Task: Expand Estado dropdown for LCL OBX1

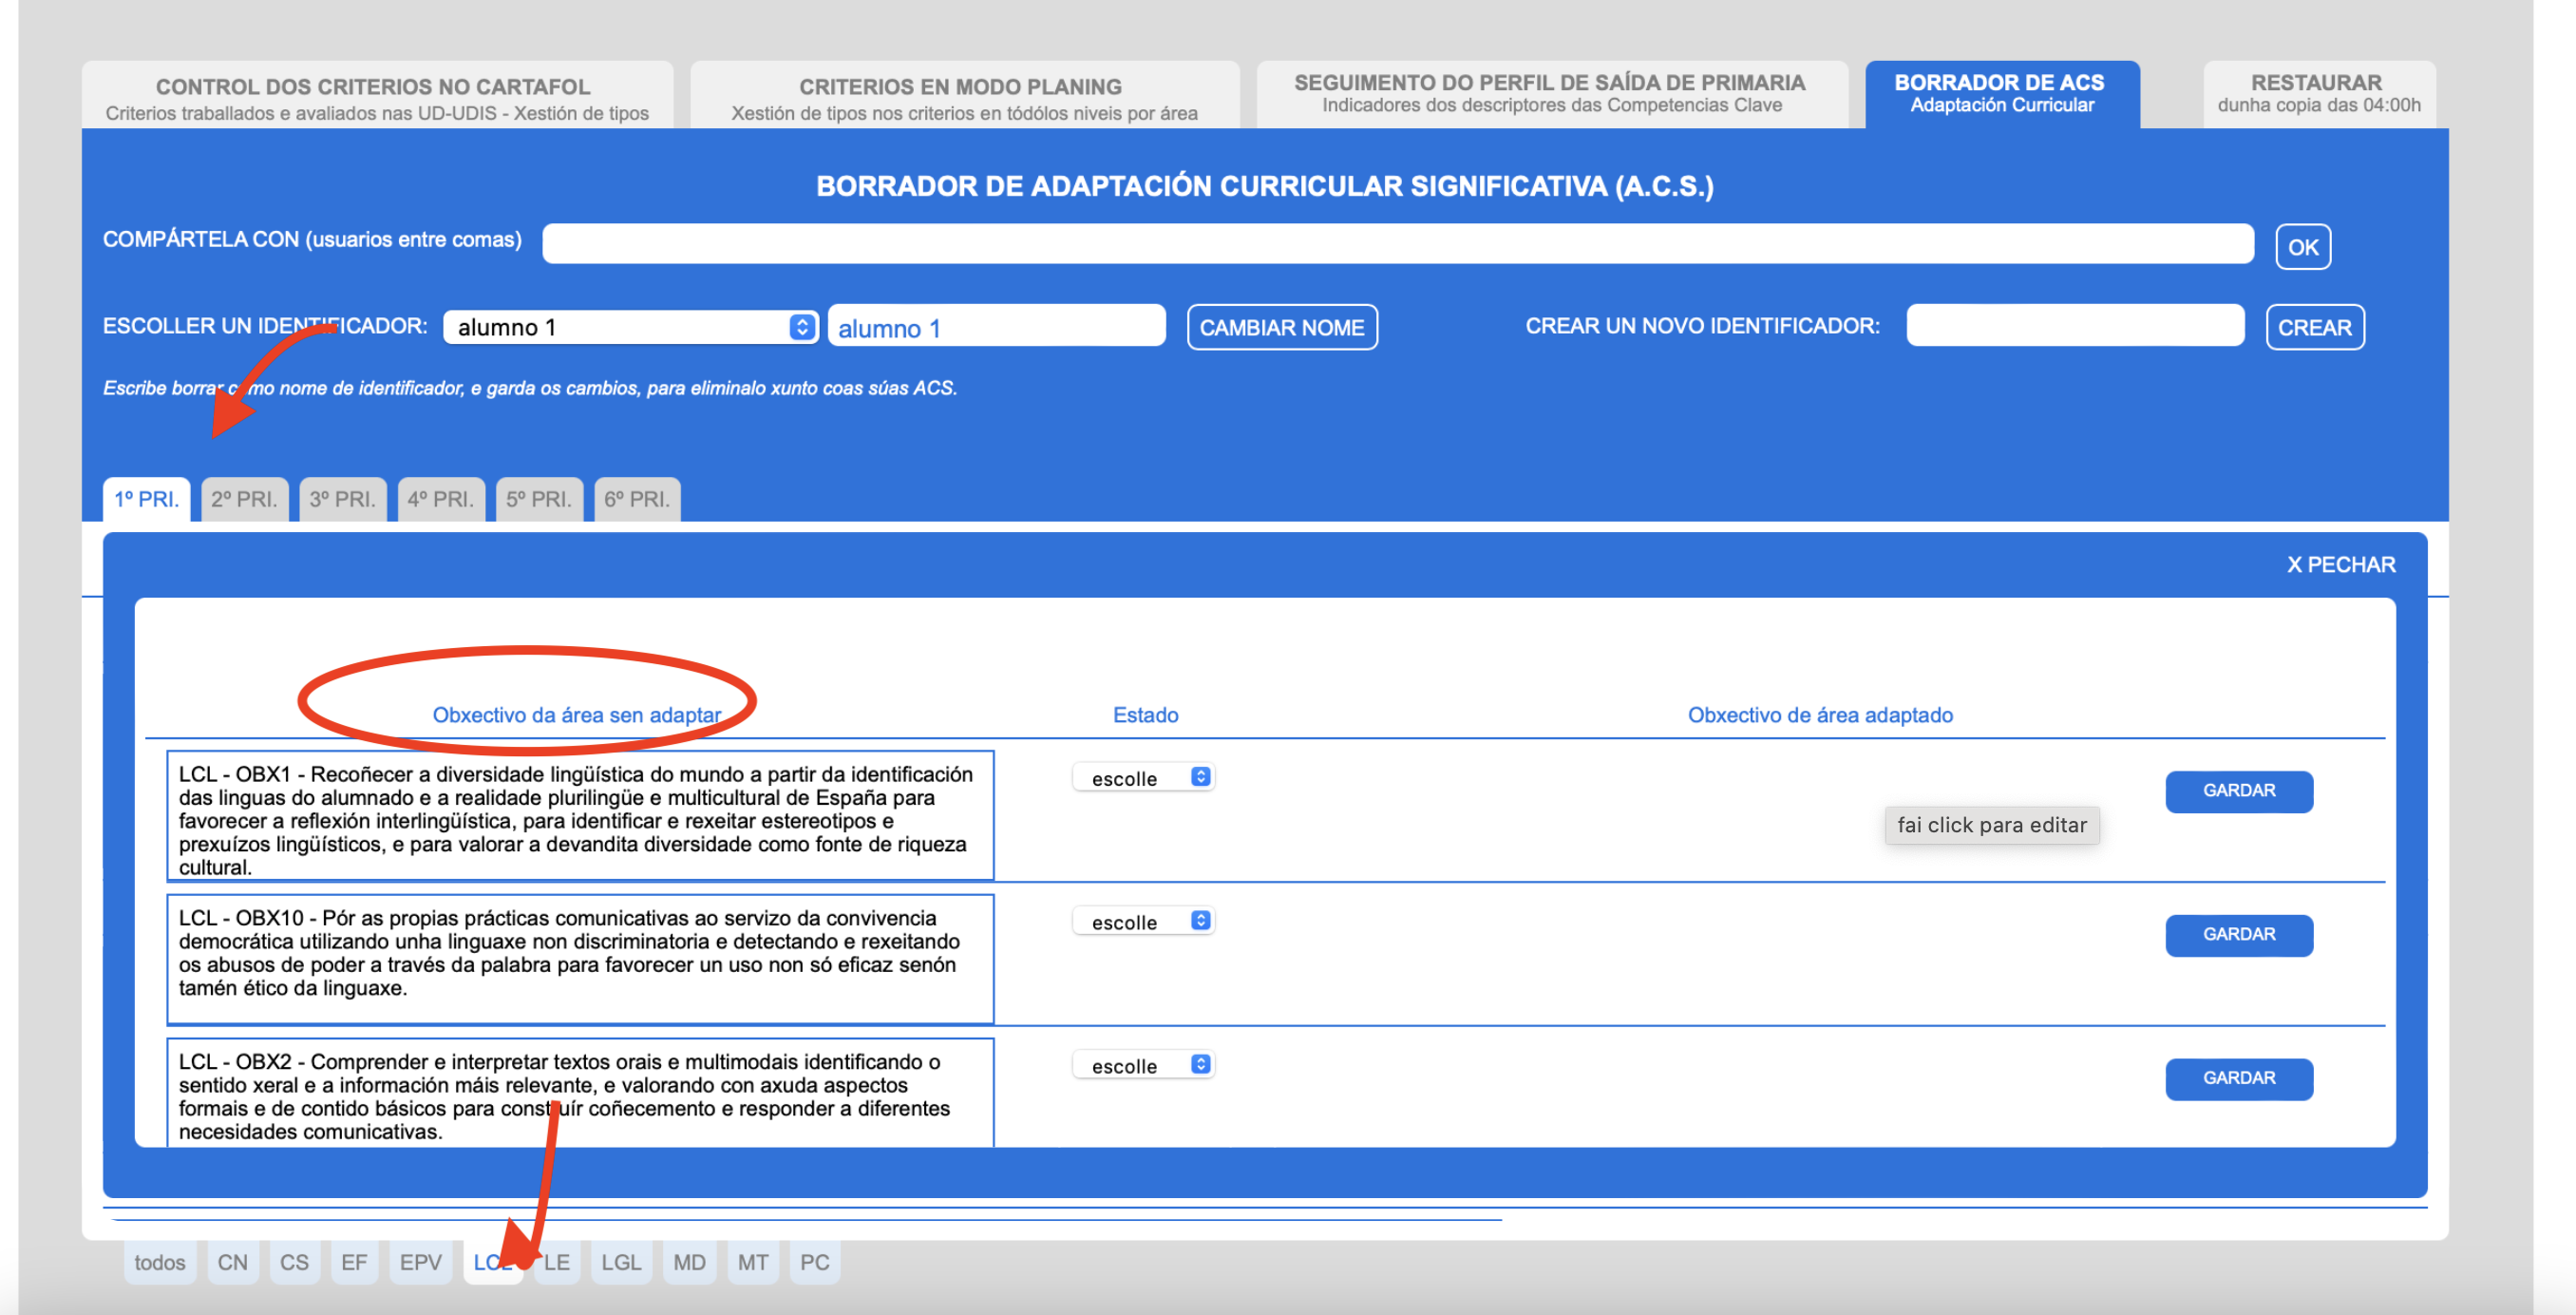Action: [x=1143, y=778]
